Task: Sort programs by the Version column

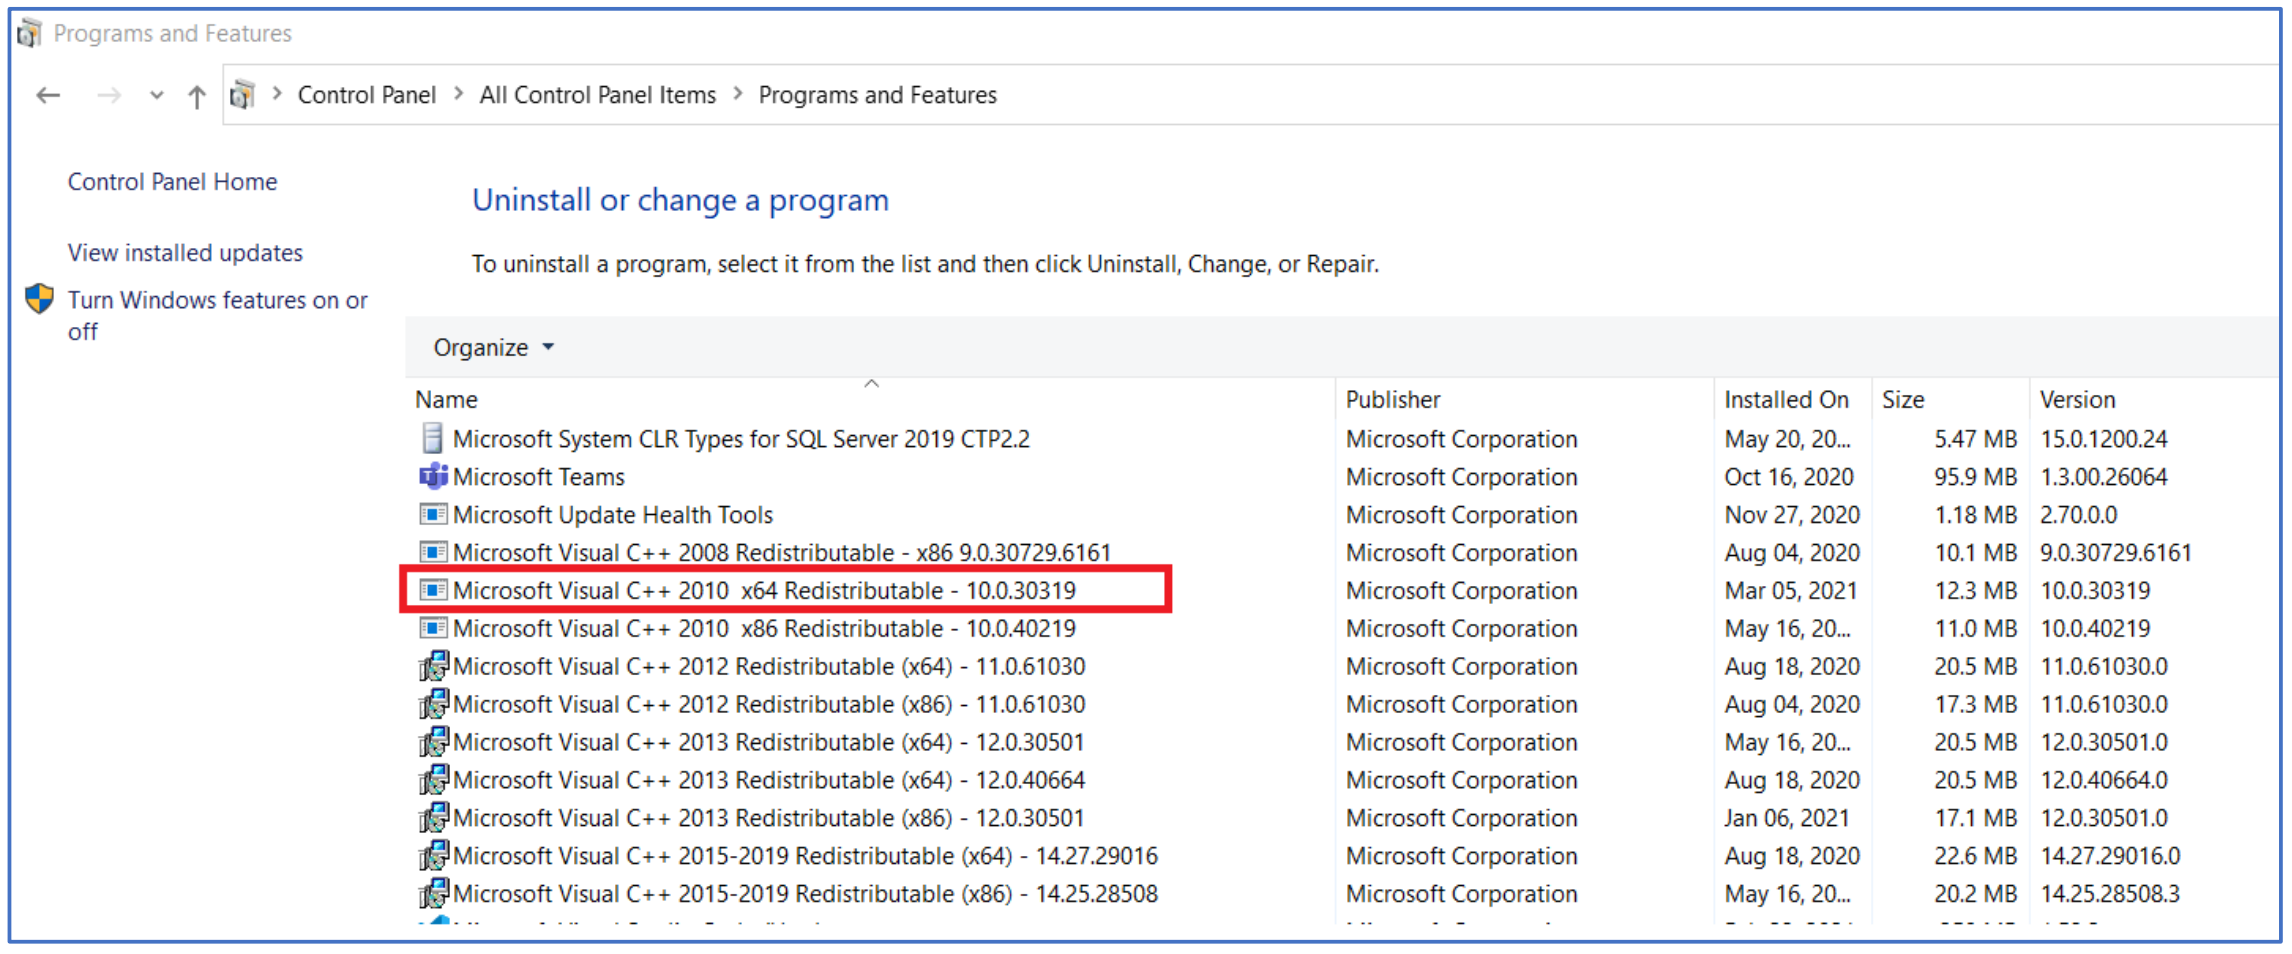Action: coord(2078,400)
